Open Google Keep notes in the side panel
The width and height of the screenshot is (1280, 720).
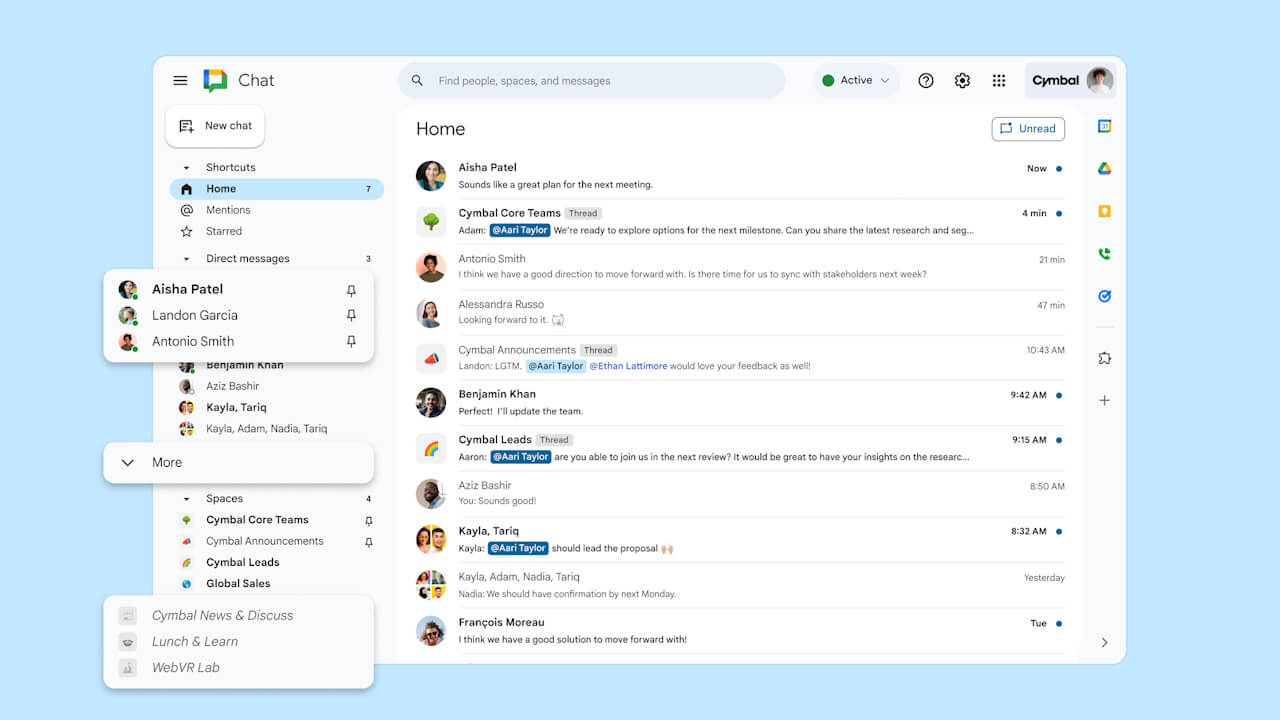(x=1104, y=212)
